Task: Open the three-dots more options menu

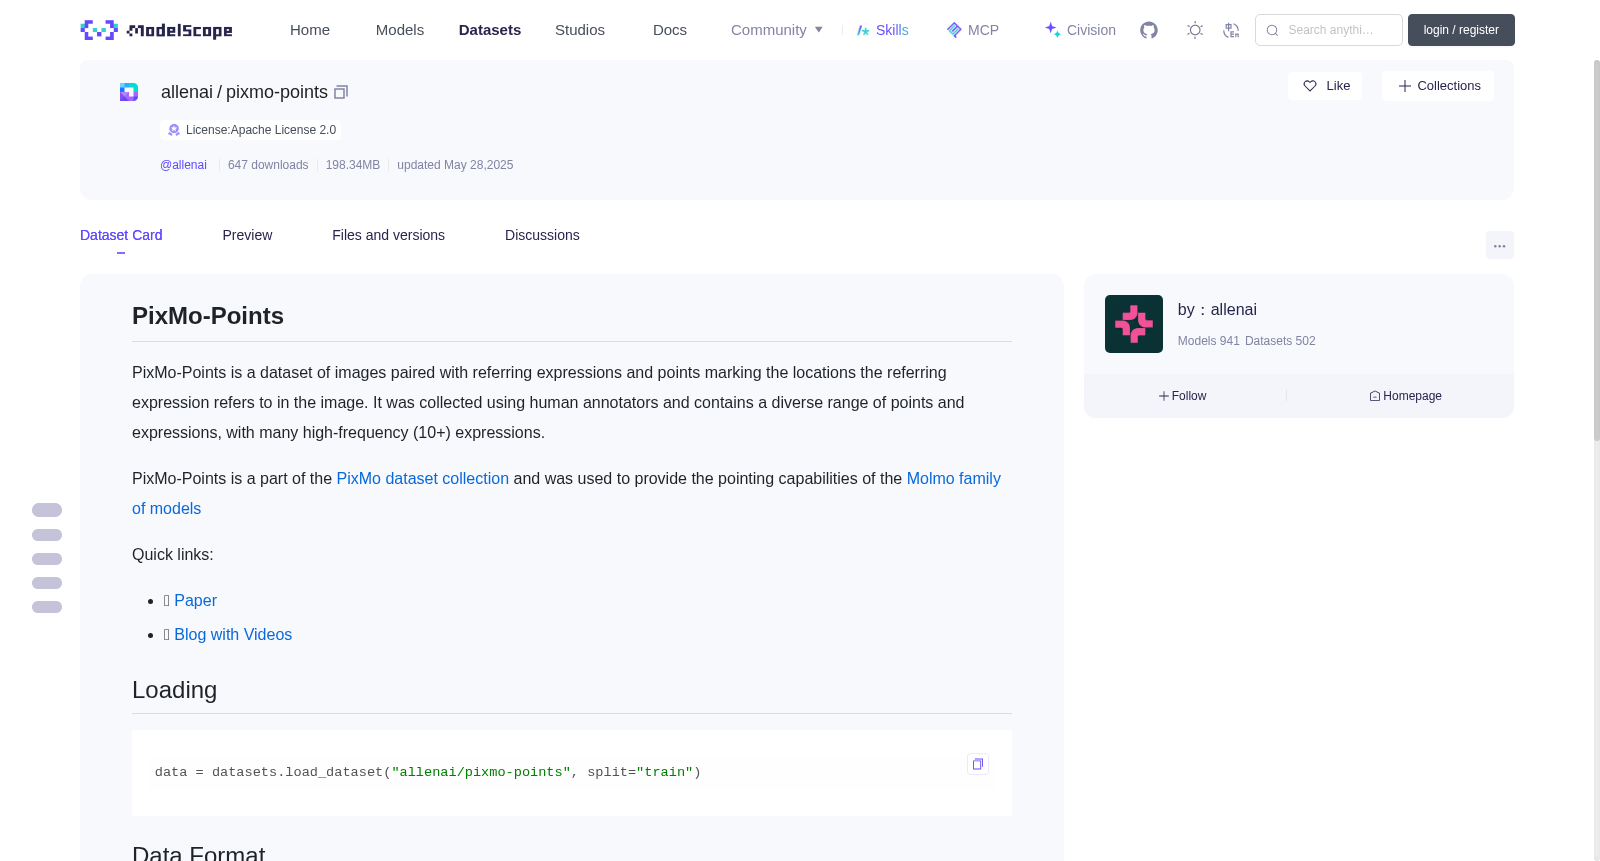Action: click(x=1500, y=245)
